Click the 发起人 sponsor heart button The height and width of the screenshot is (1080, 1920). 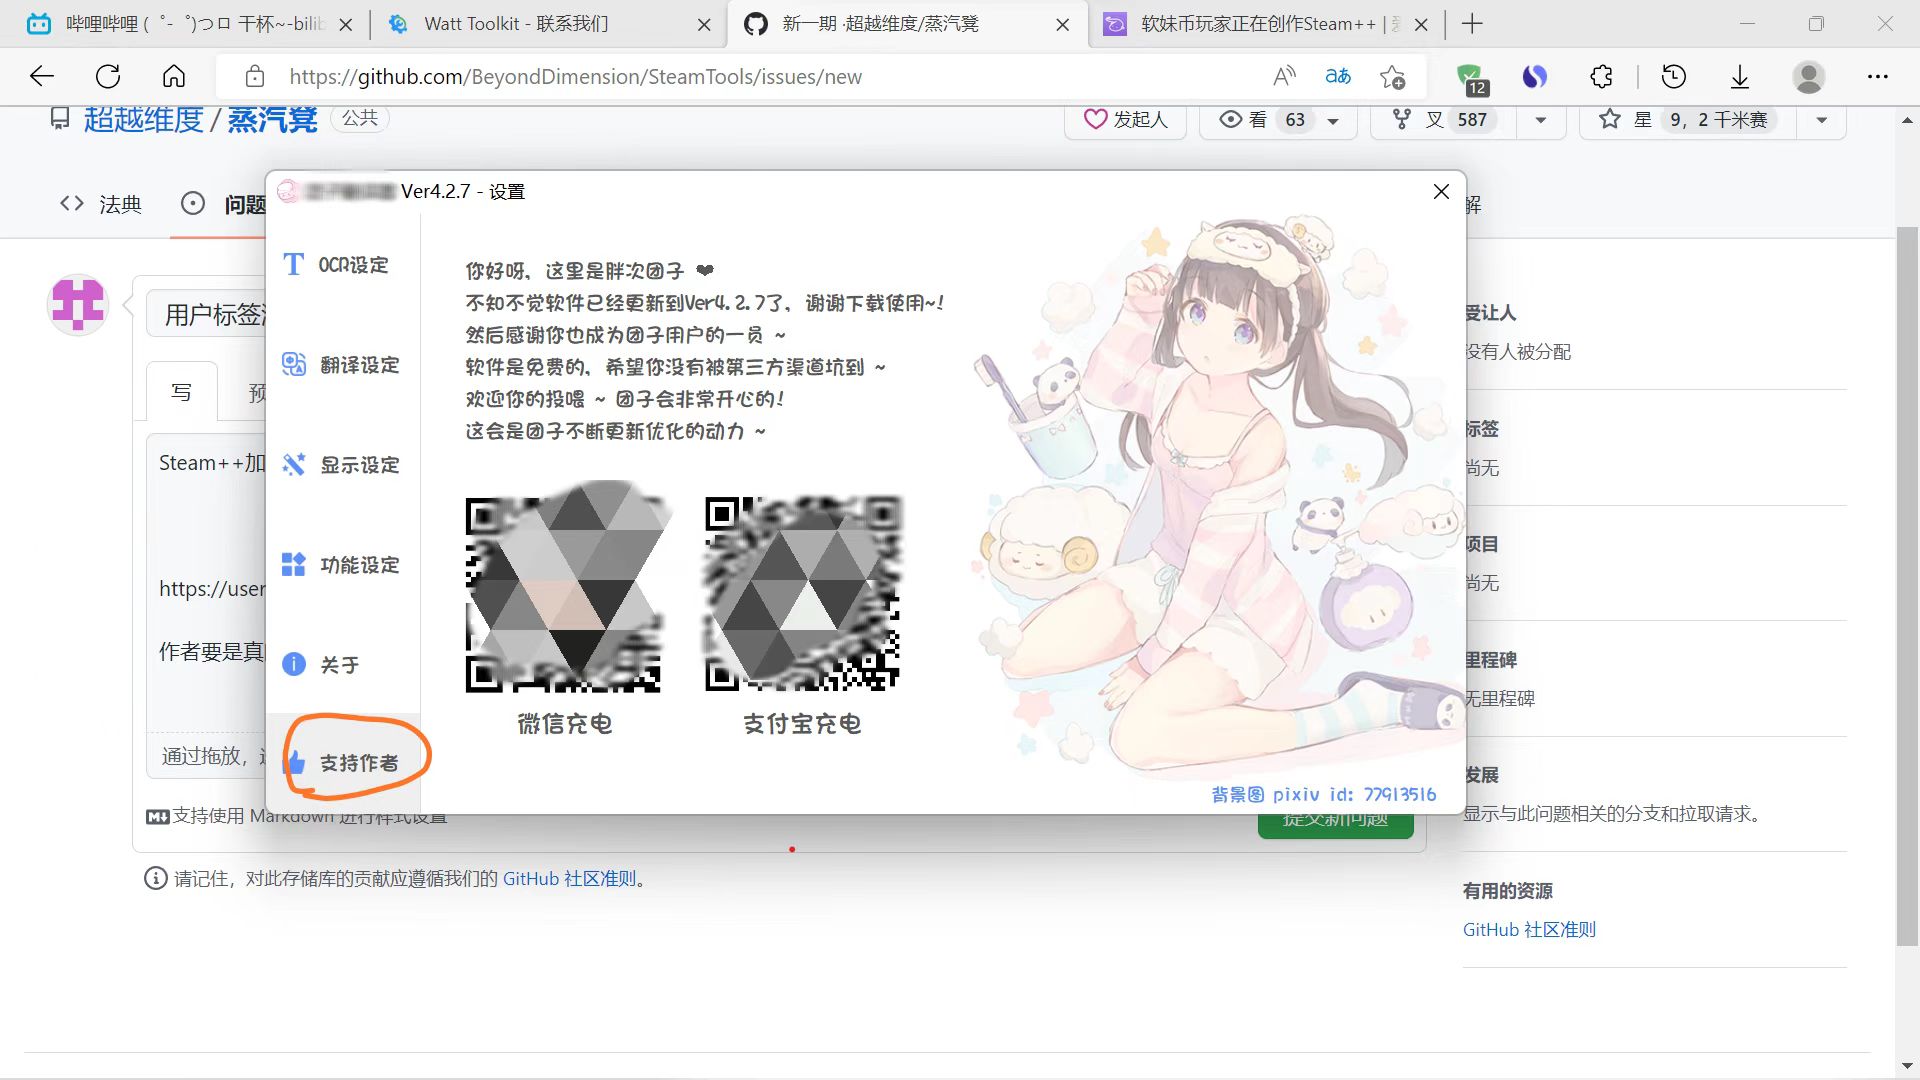(1125, 119)
